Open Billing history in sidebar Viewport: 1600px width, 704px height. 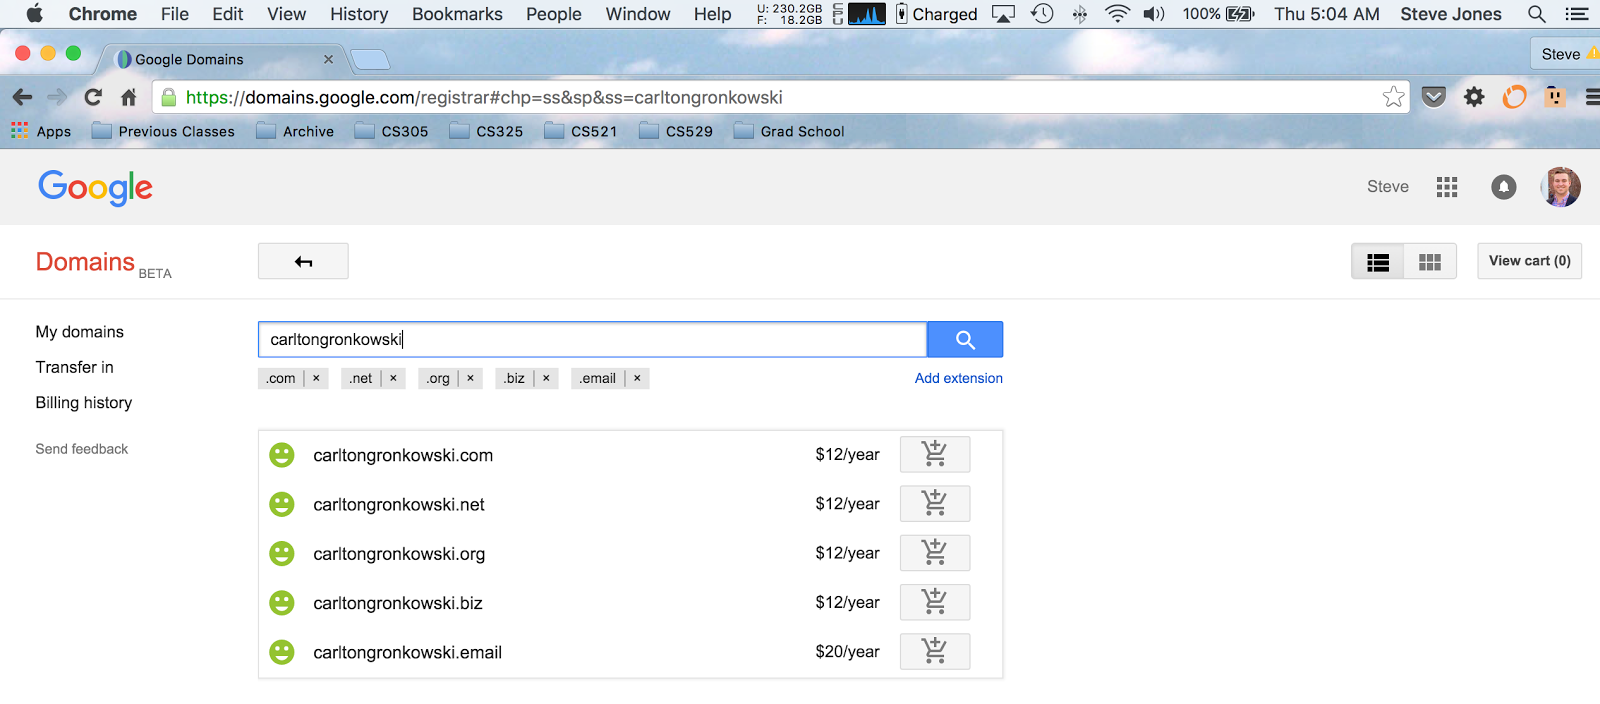point(84,402)
